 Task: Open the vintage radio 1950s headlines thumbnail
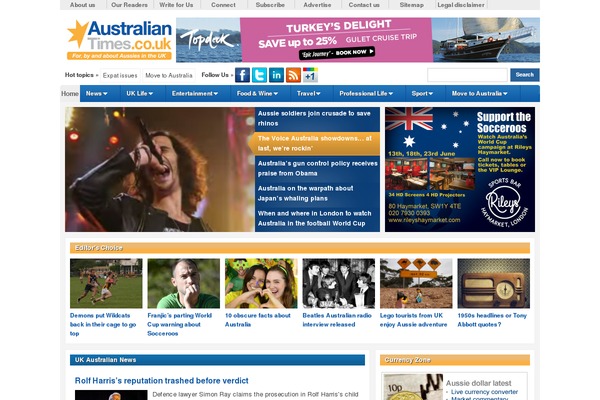click(x=494, y=283)
